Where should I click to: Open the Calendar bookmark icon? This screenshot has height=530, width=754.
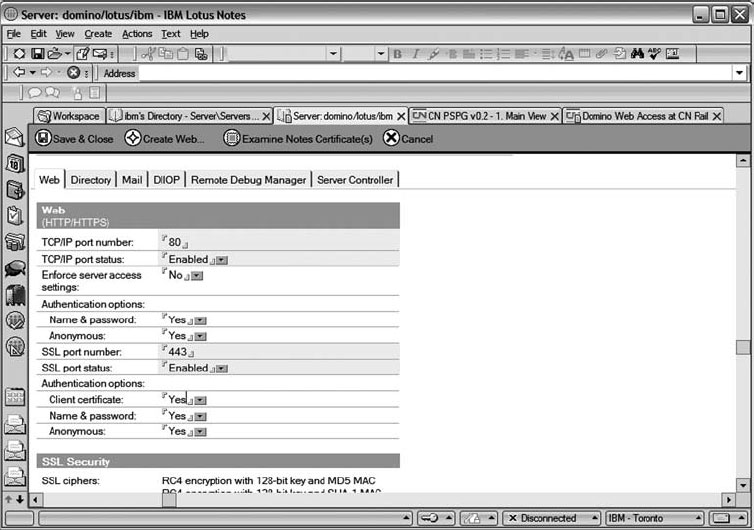point(15,164)
